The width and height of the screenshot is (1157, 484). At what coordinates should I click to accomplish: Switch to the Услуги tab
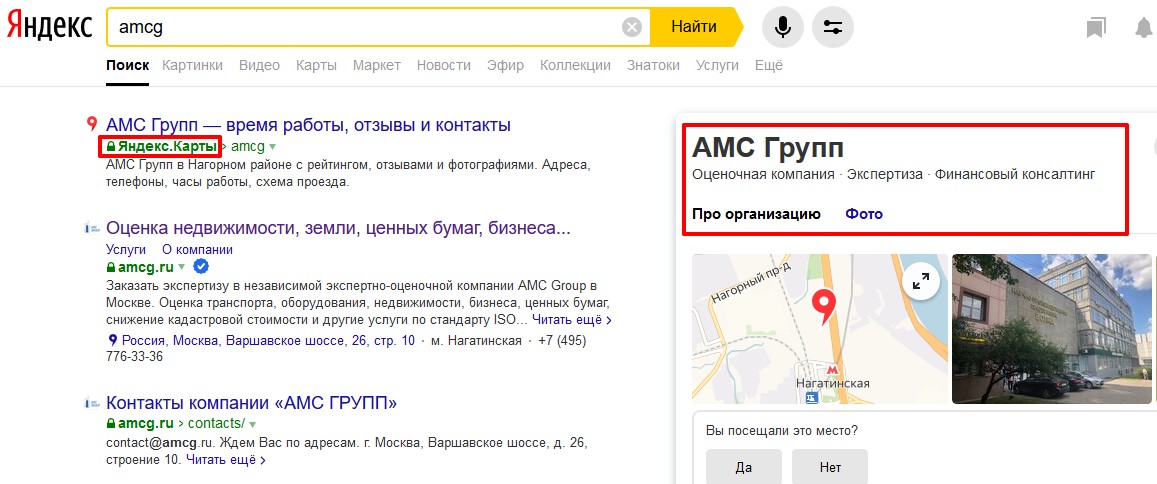[x=717, y=65]
